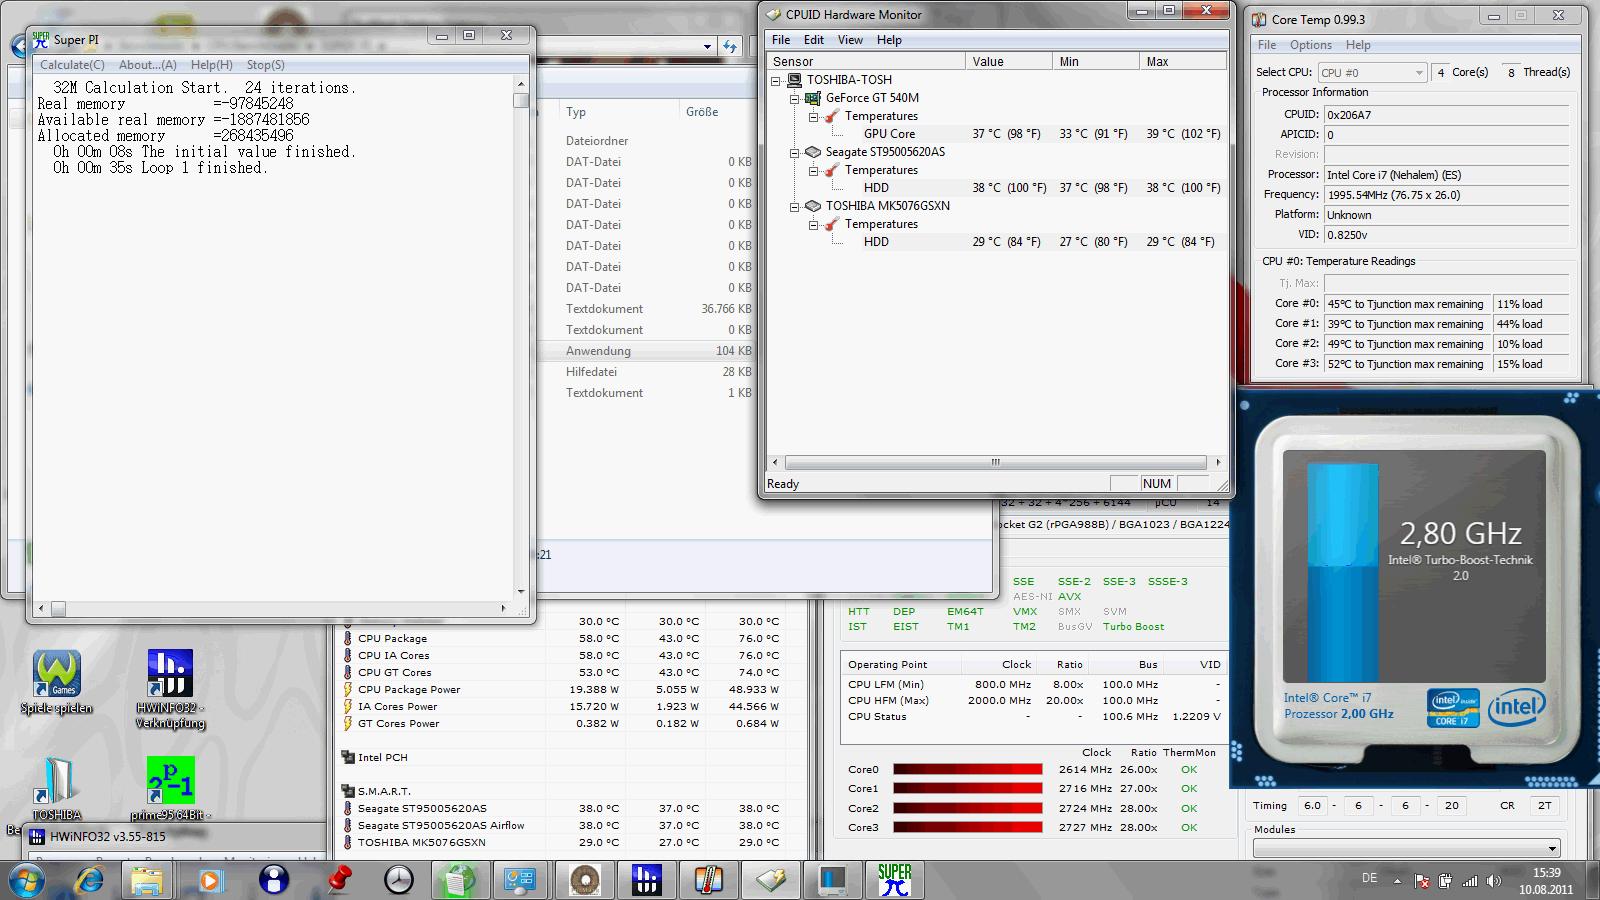This screenshot has width=1600, height=900.
Task: Open File menu in CPUID Hardware Monitor
Action: tap(781, 40)
